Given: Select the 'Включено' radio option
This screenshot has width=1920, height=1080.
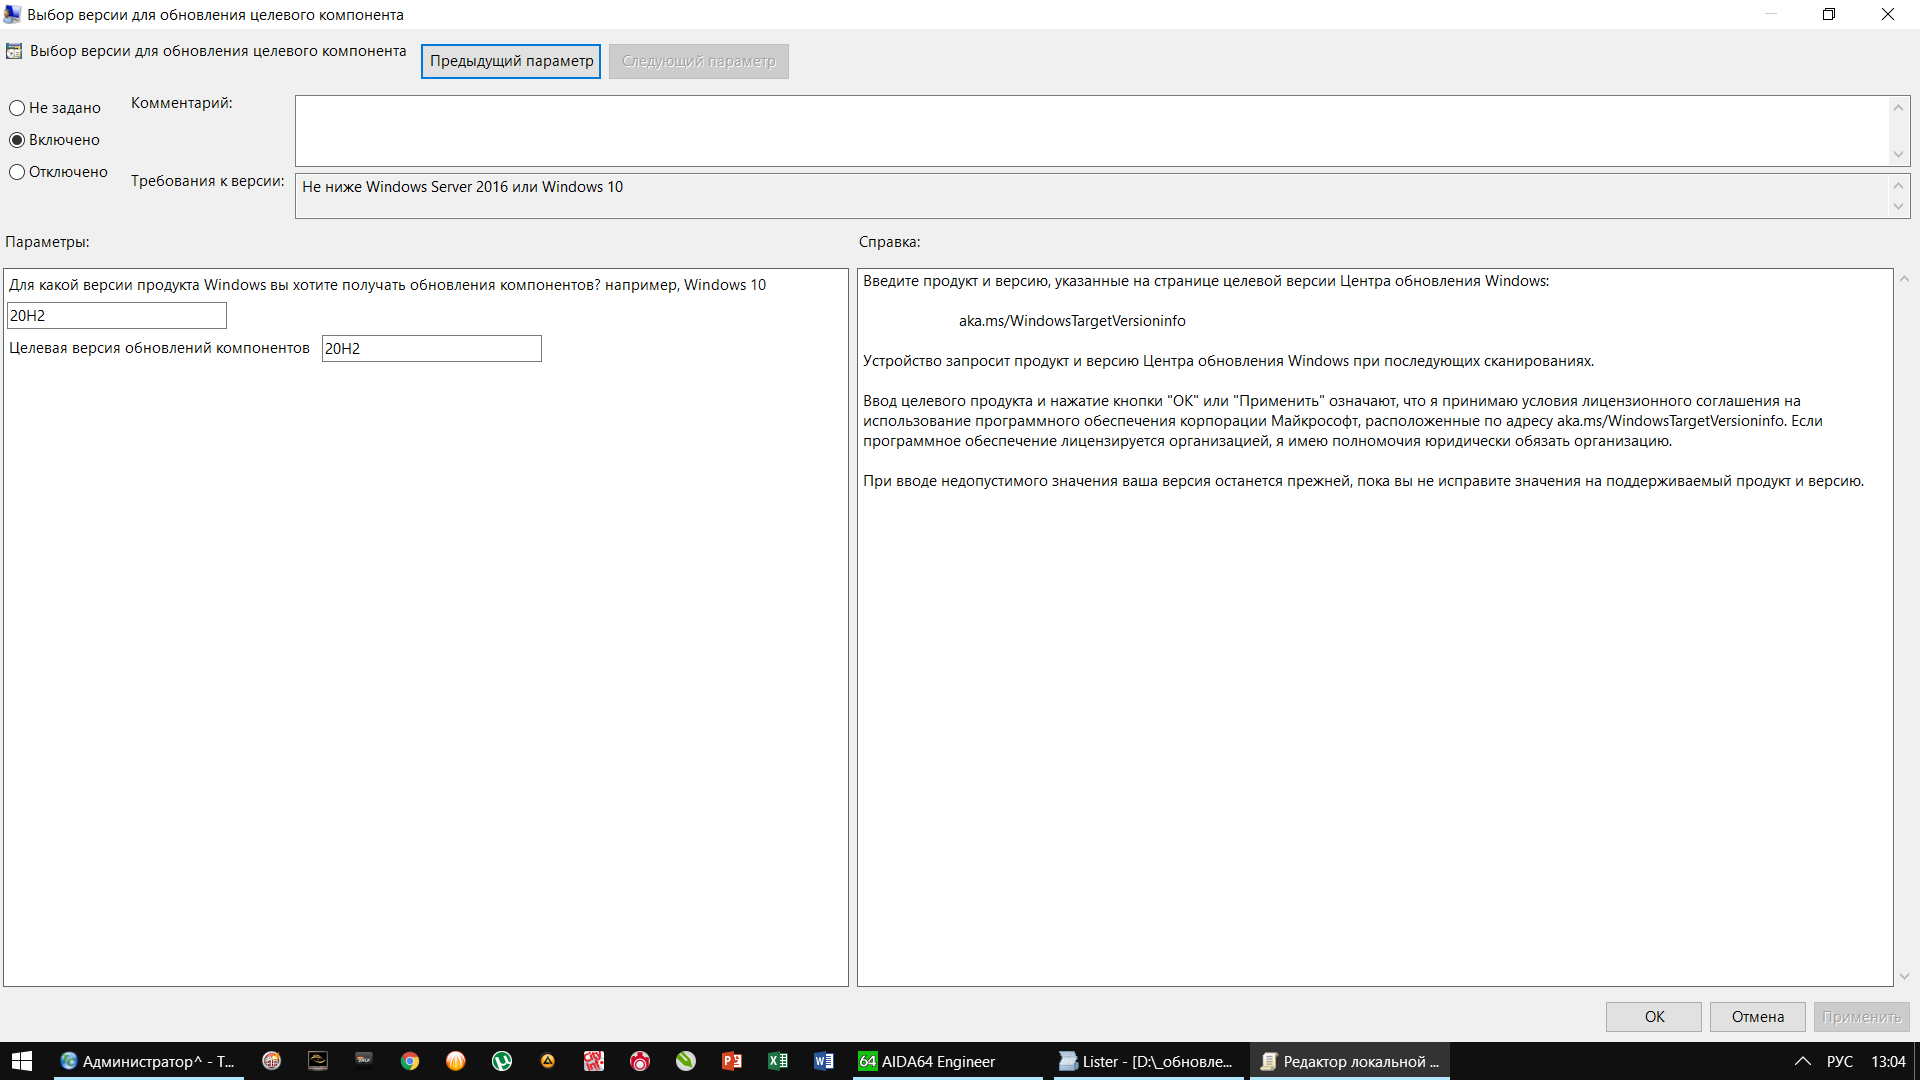Looking at the screenshot, I should [17, 140].
